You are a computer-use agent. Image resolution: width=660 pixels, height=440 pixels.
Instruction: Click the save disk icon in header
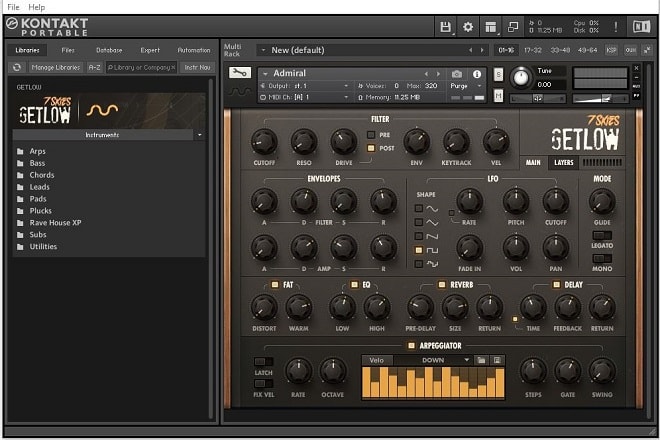[x=446, y=27]
